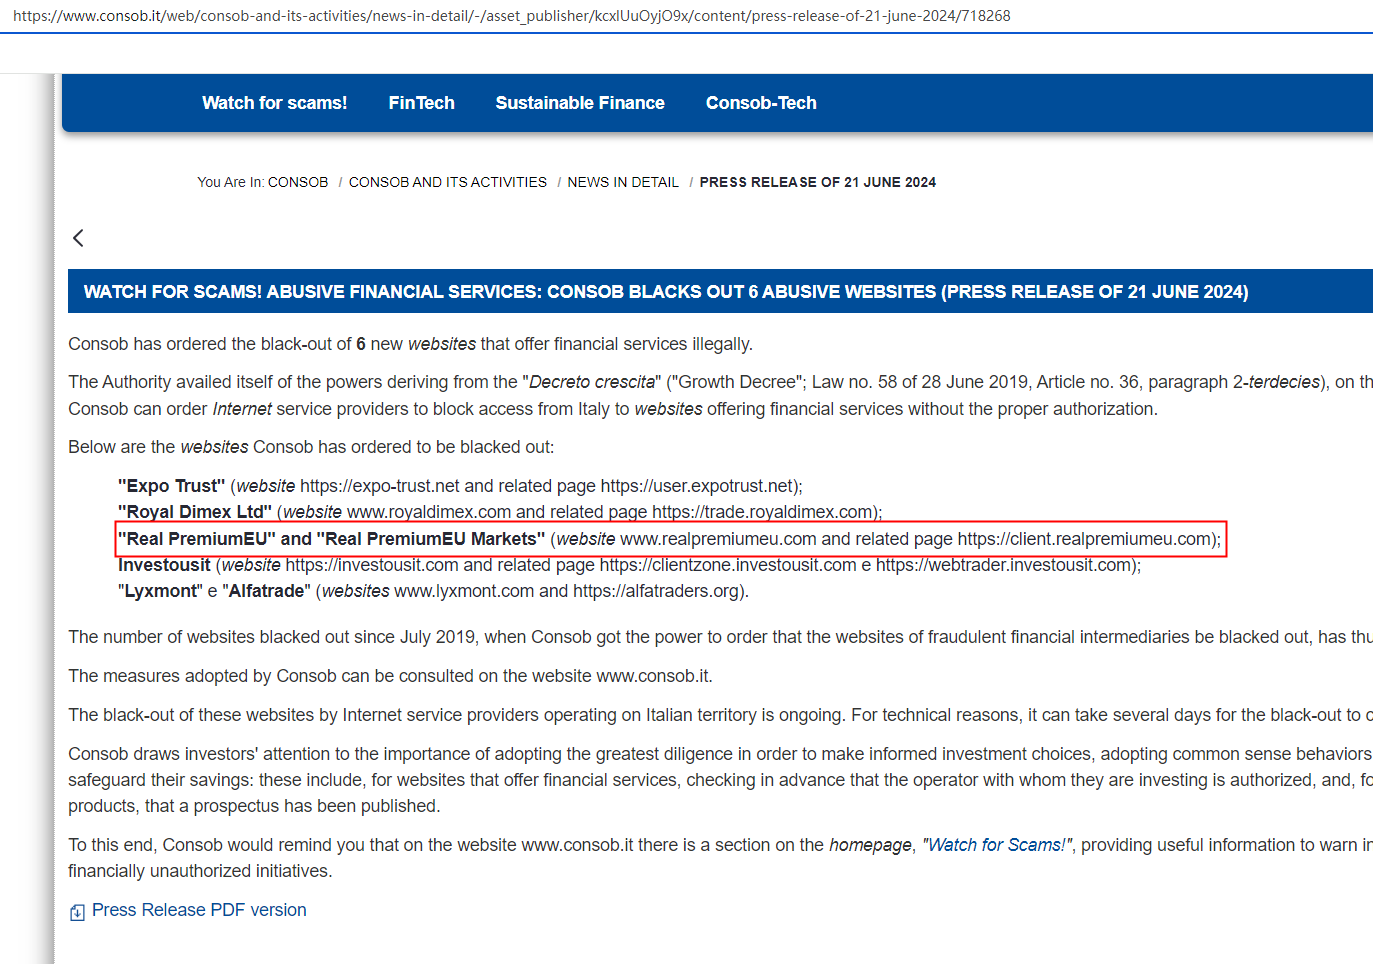Click the Investousit entry name
This screenshot has height=964, width=1373.
[x=164, y=565]
